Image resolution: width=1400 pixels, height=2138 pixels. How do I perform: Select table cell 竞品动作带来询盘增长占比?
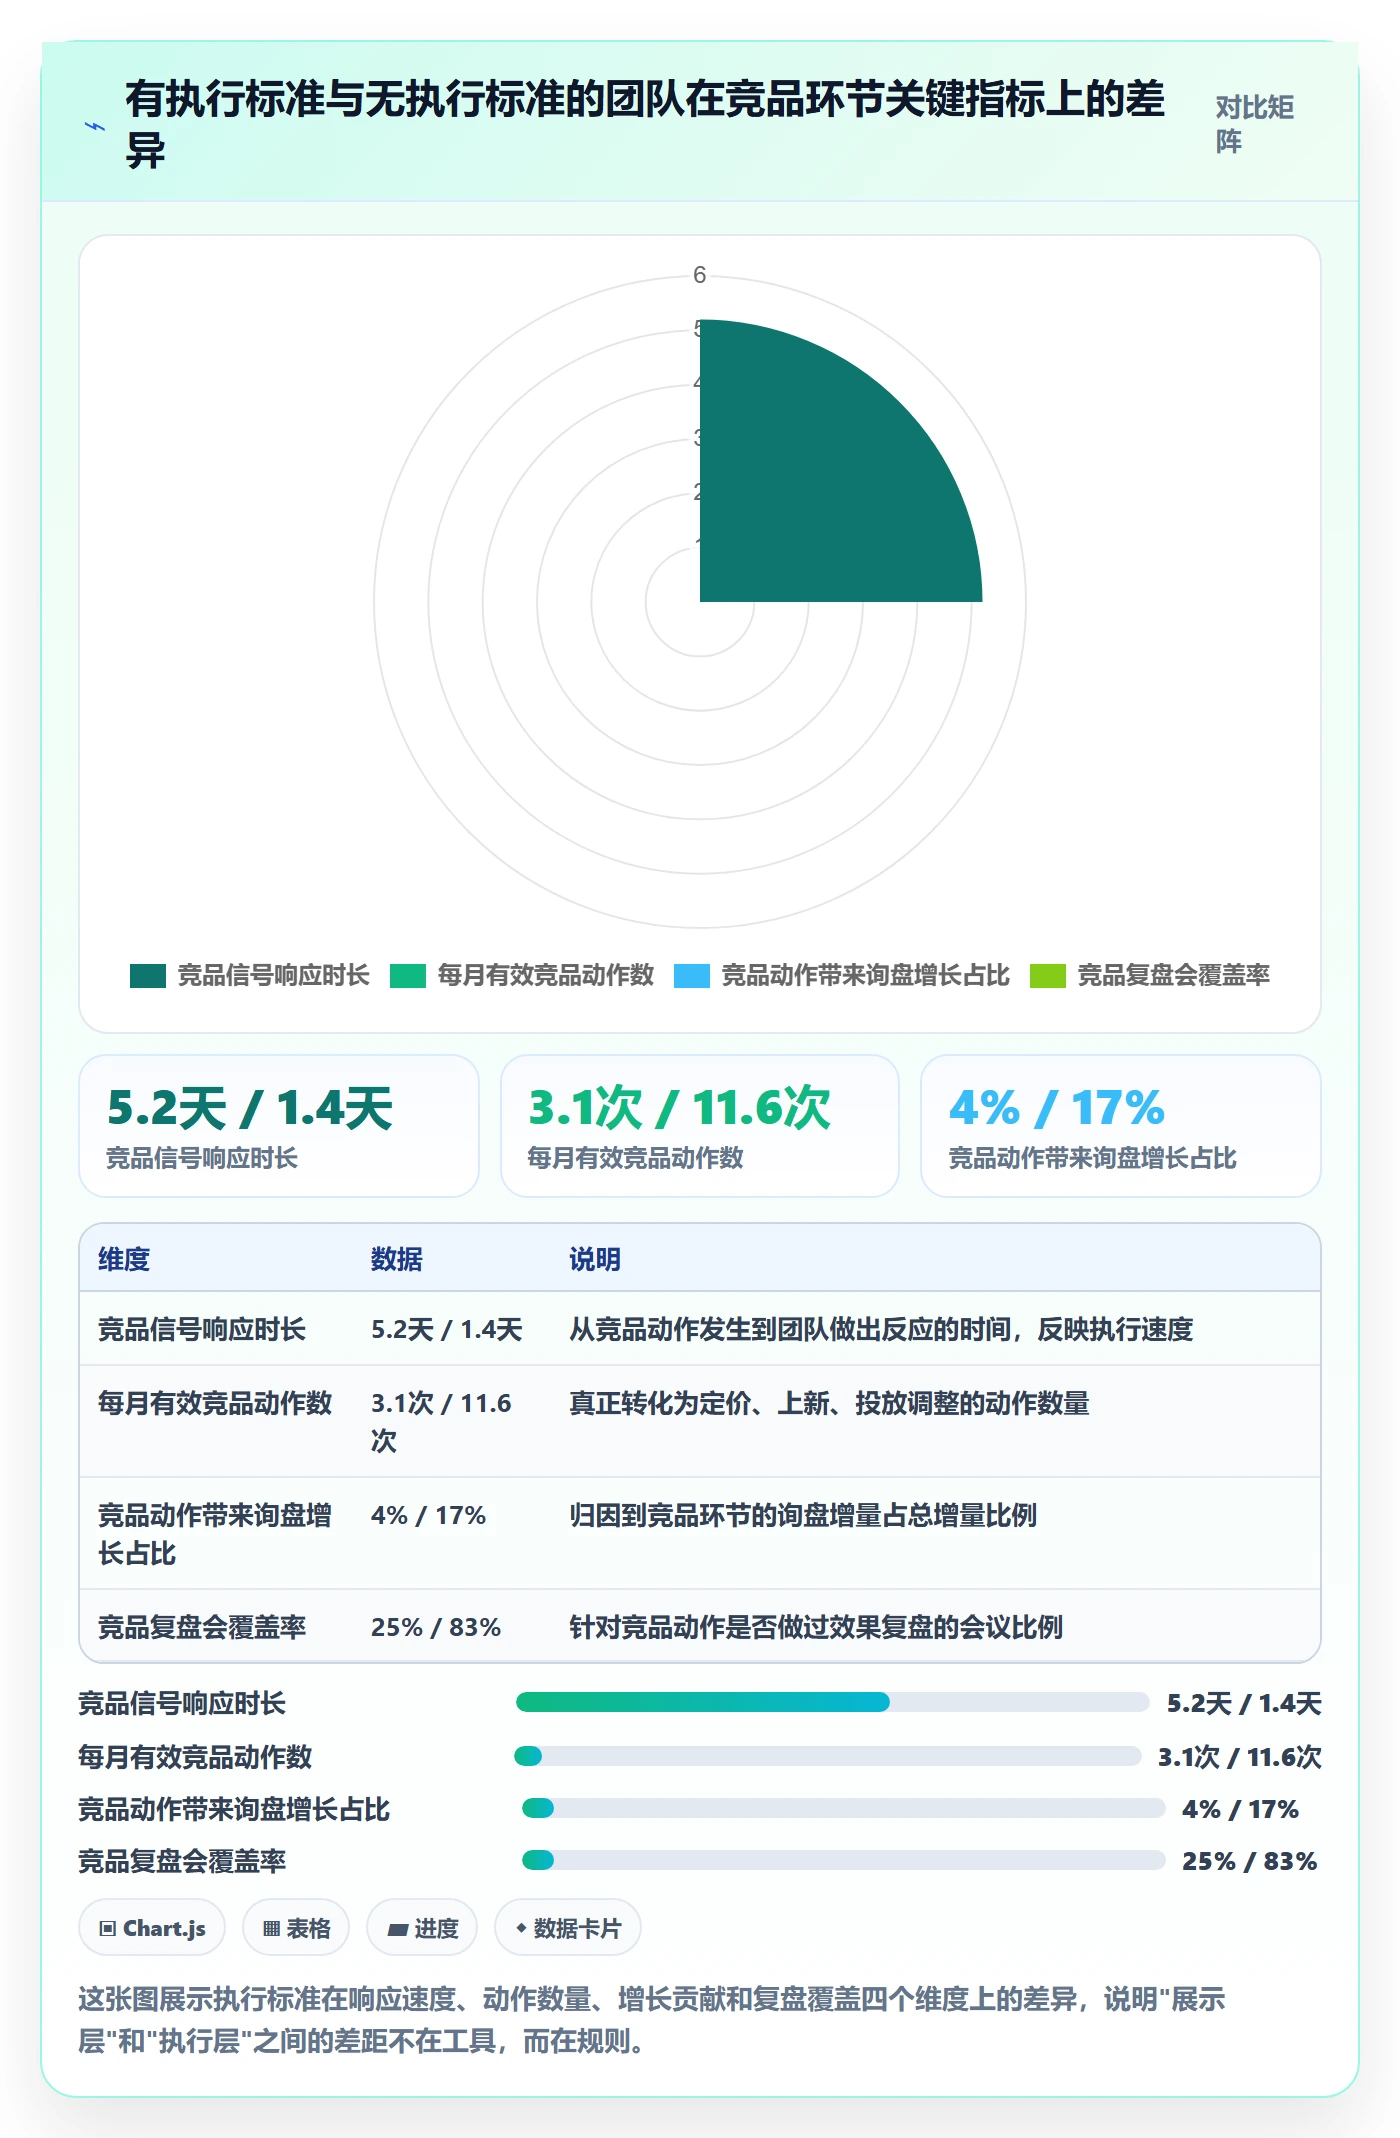(215, 1534)
